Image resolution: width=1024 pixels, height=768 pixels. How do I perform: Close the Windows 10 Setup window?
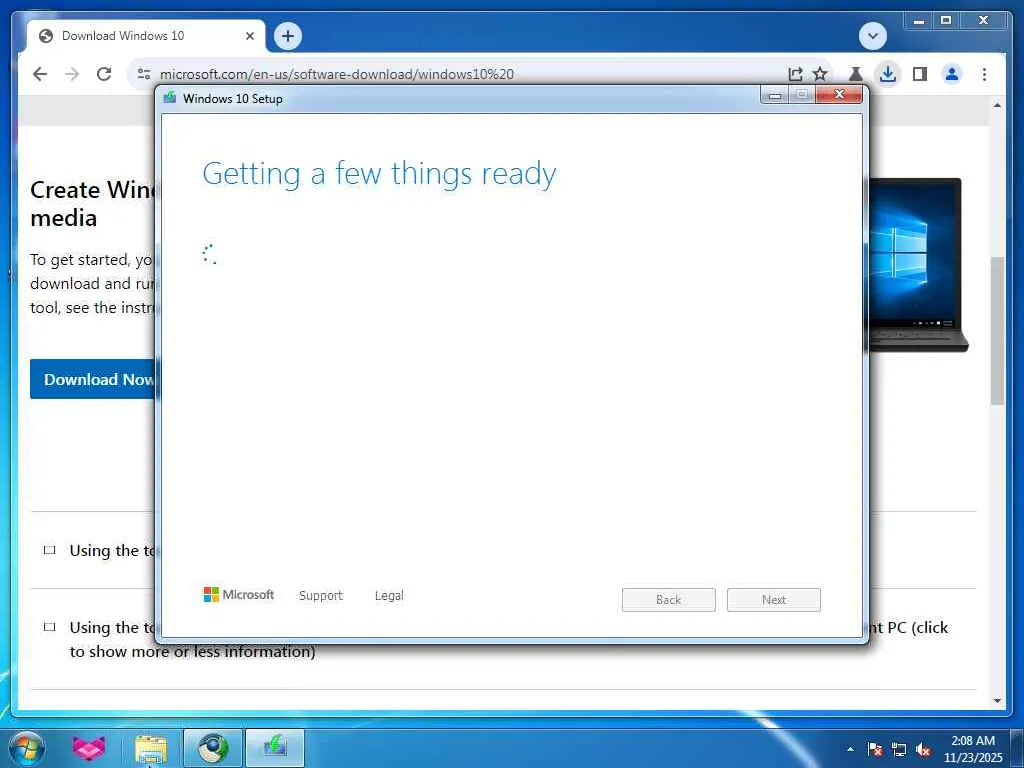(840, 95)
